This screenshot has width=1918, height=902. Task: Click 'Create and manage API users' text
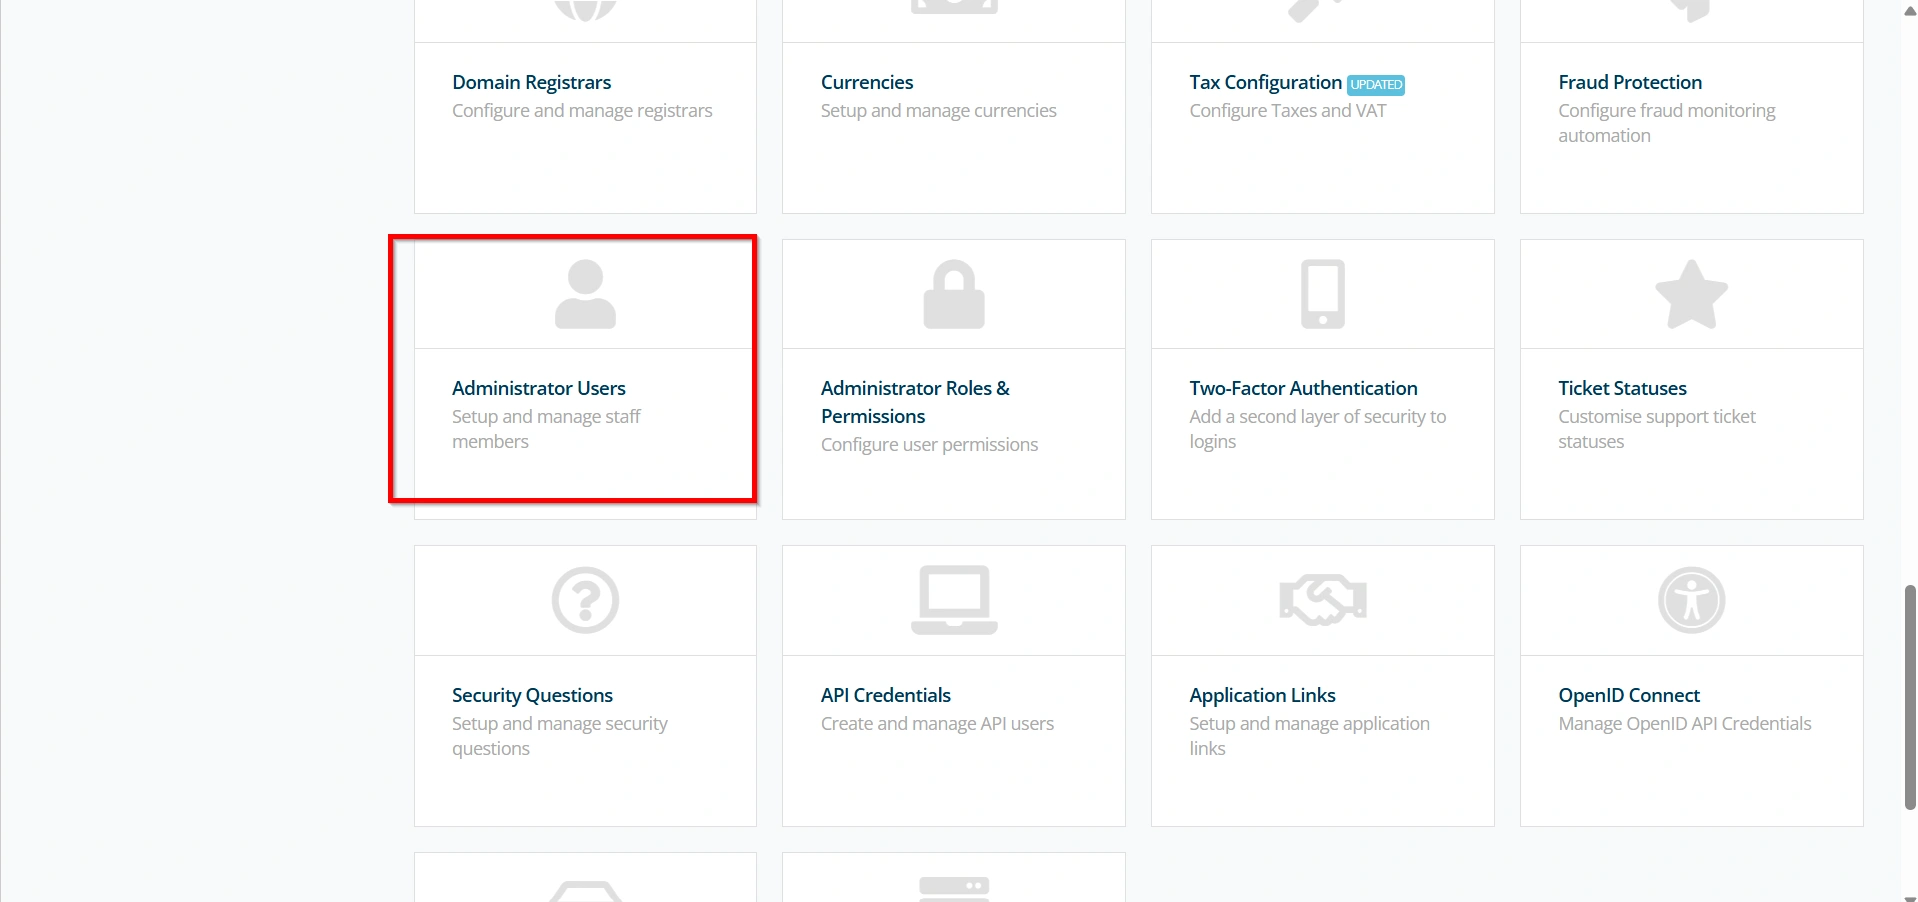tap(937, 724)
